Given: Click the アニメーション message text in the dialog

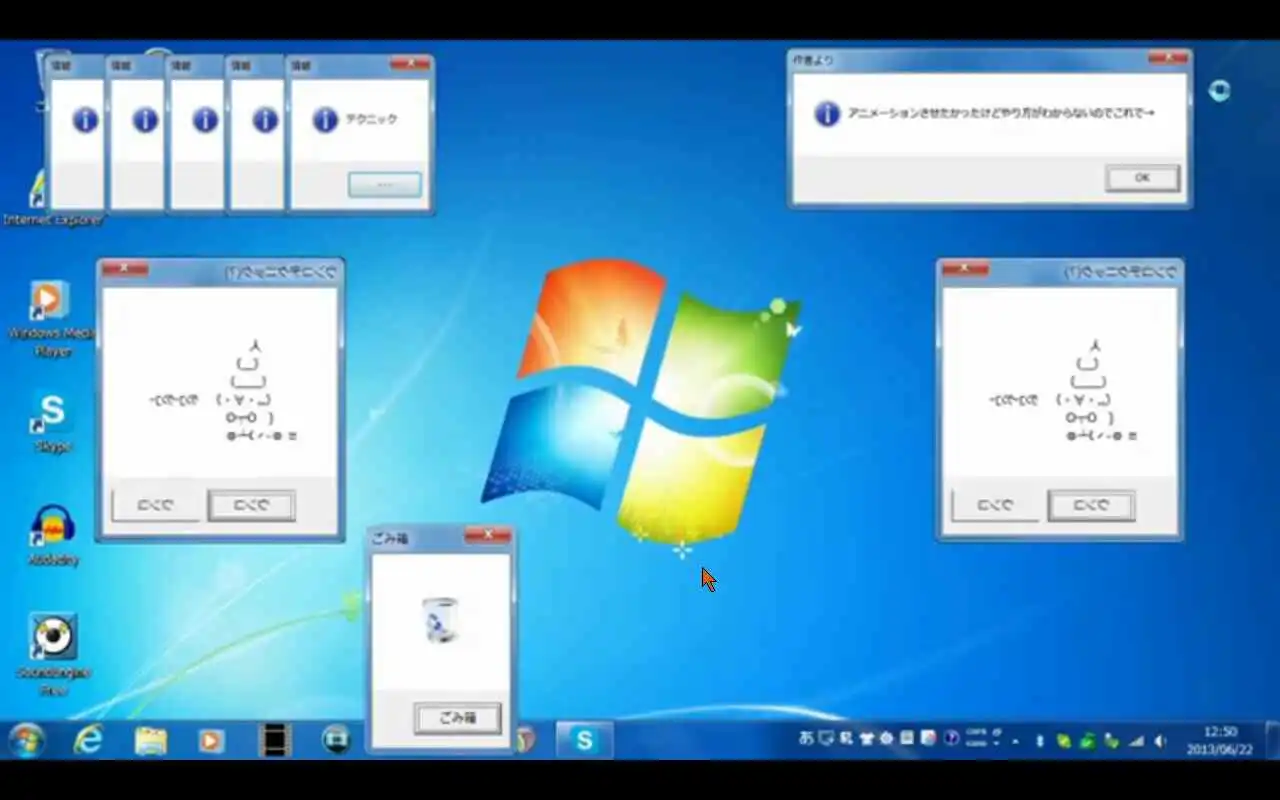Looking at the screenshot, I should [x=1001, y=113].
